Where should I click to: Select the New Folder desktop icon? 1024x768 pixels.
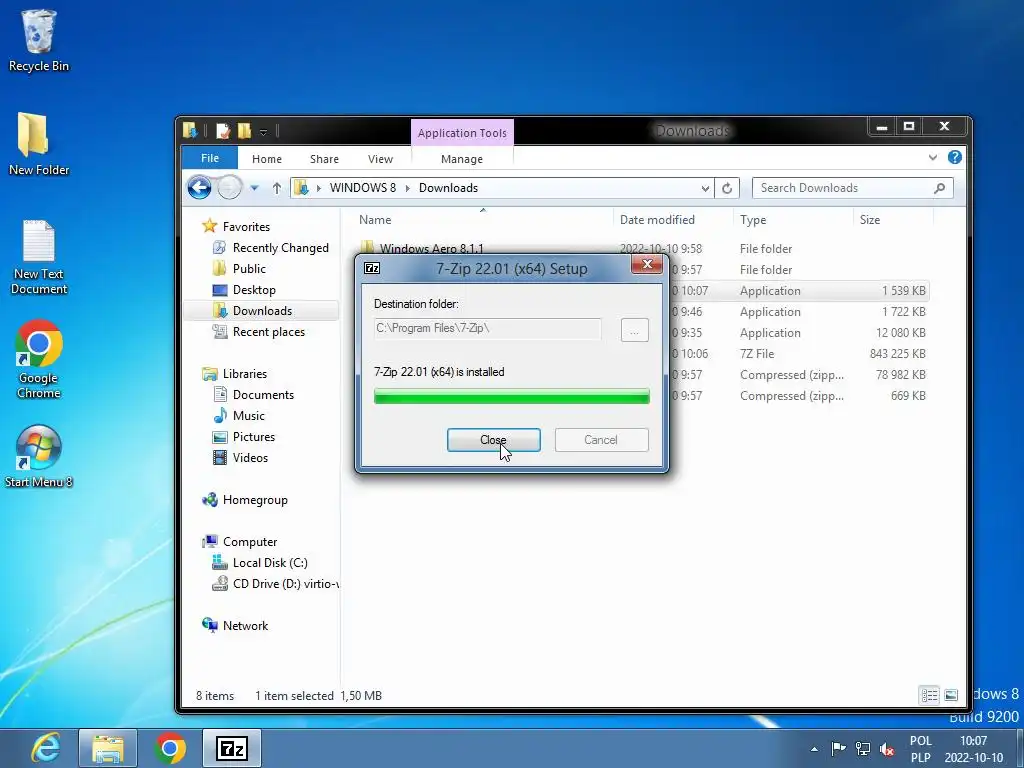click(39, 144)
